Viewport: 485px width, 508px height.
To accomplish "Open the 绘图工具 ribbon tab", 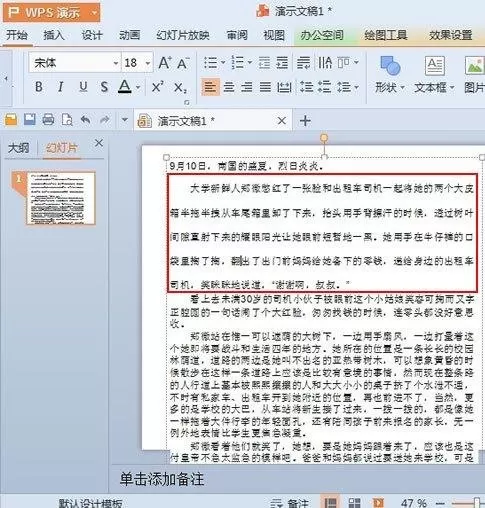I will click(x=386, y=35).
